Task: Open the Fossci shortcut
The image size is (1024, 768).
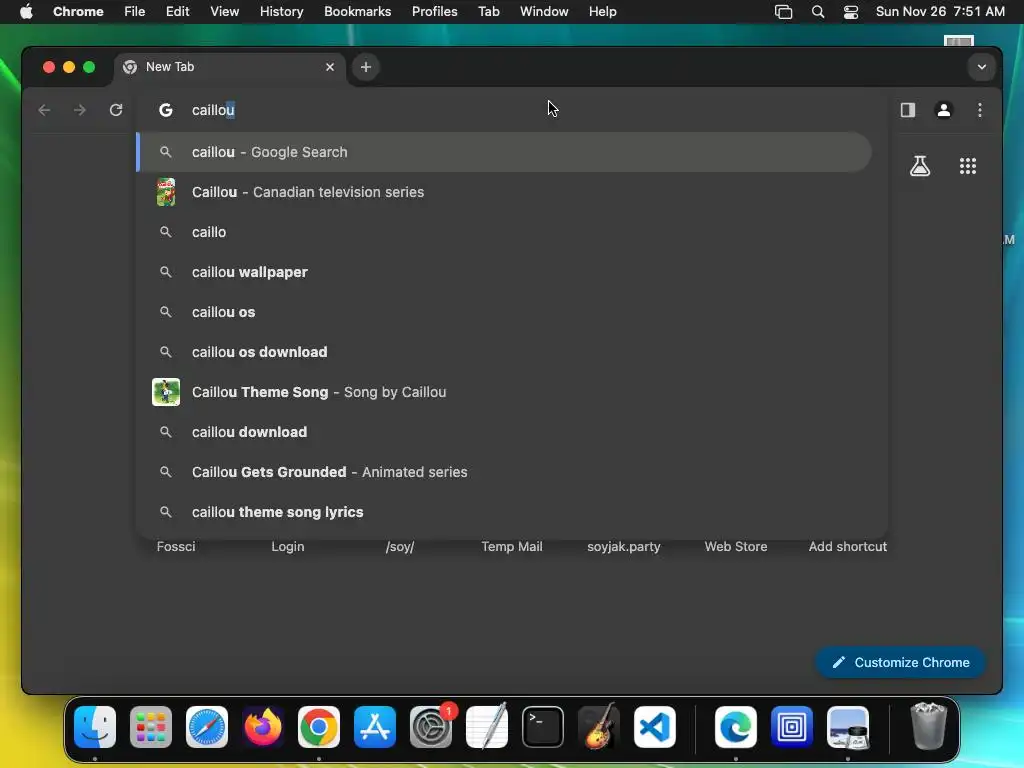Action: click(176, 547)
